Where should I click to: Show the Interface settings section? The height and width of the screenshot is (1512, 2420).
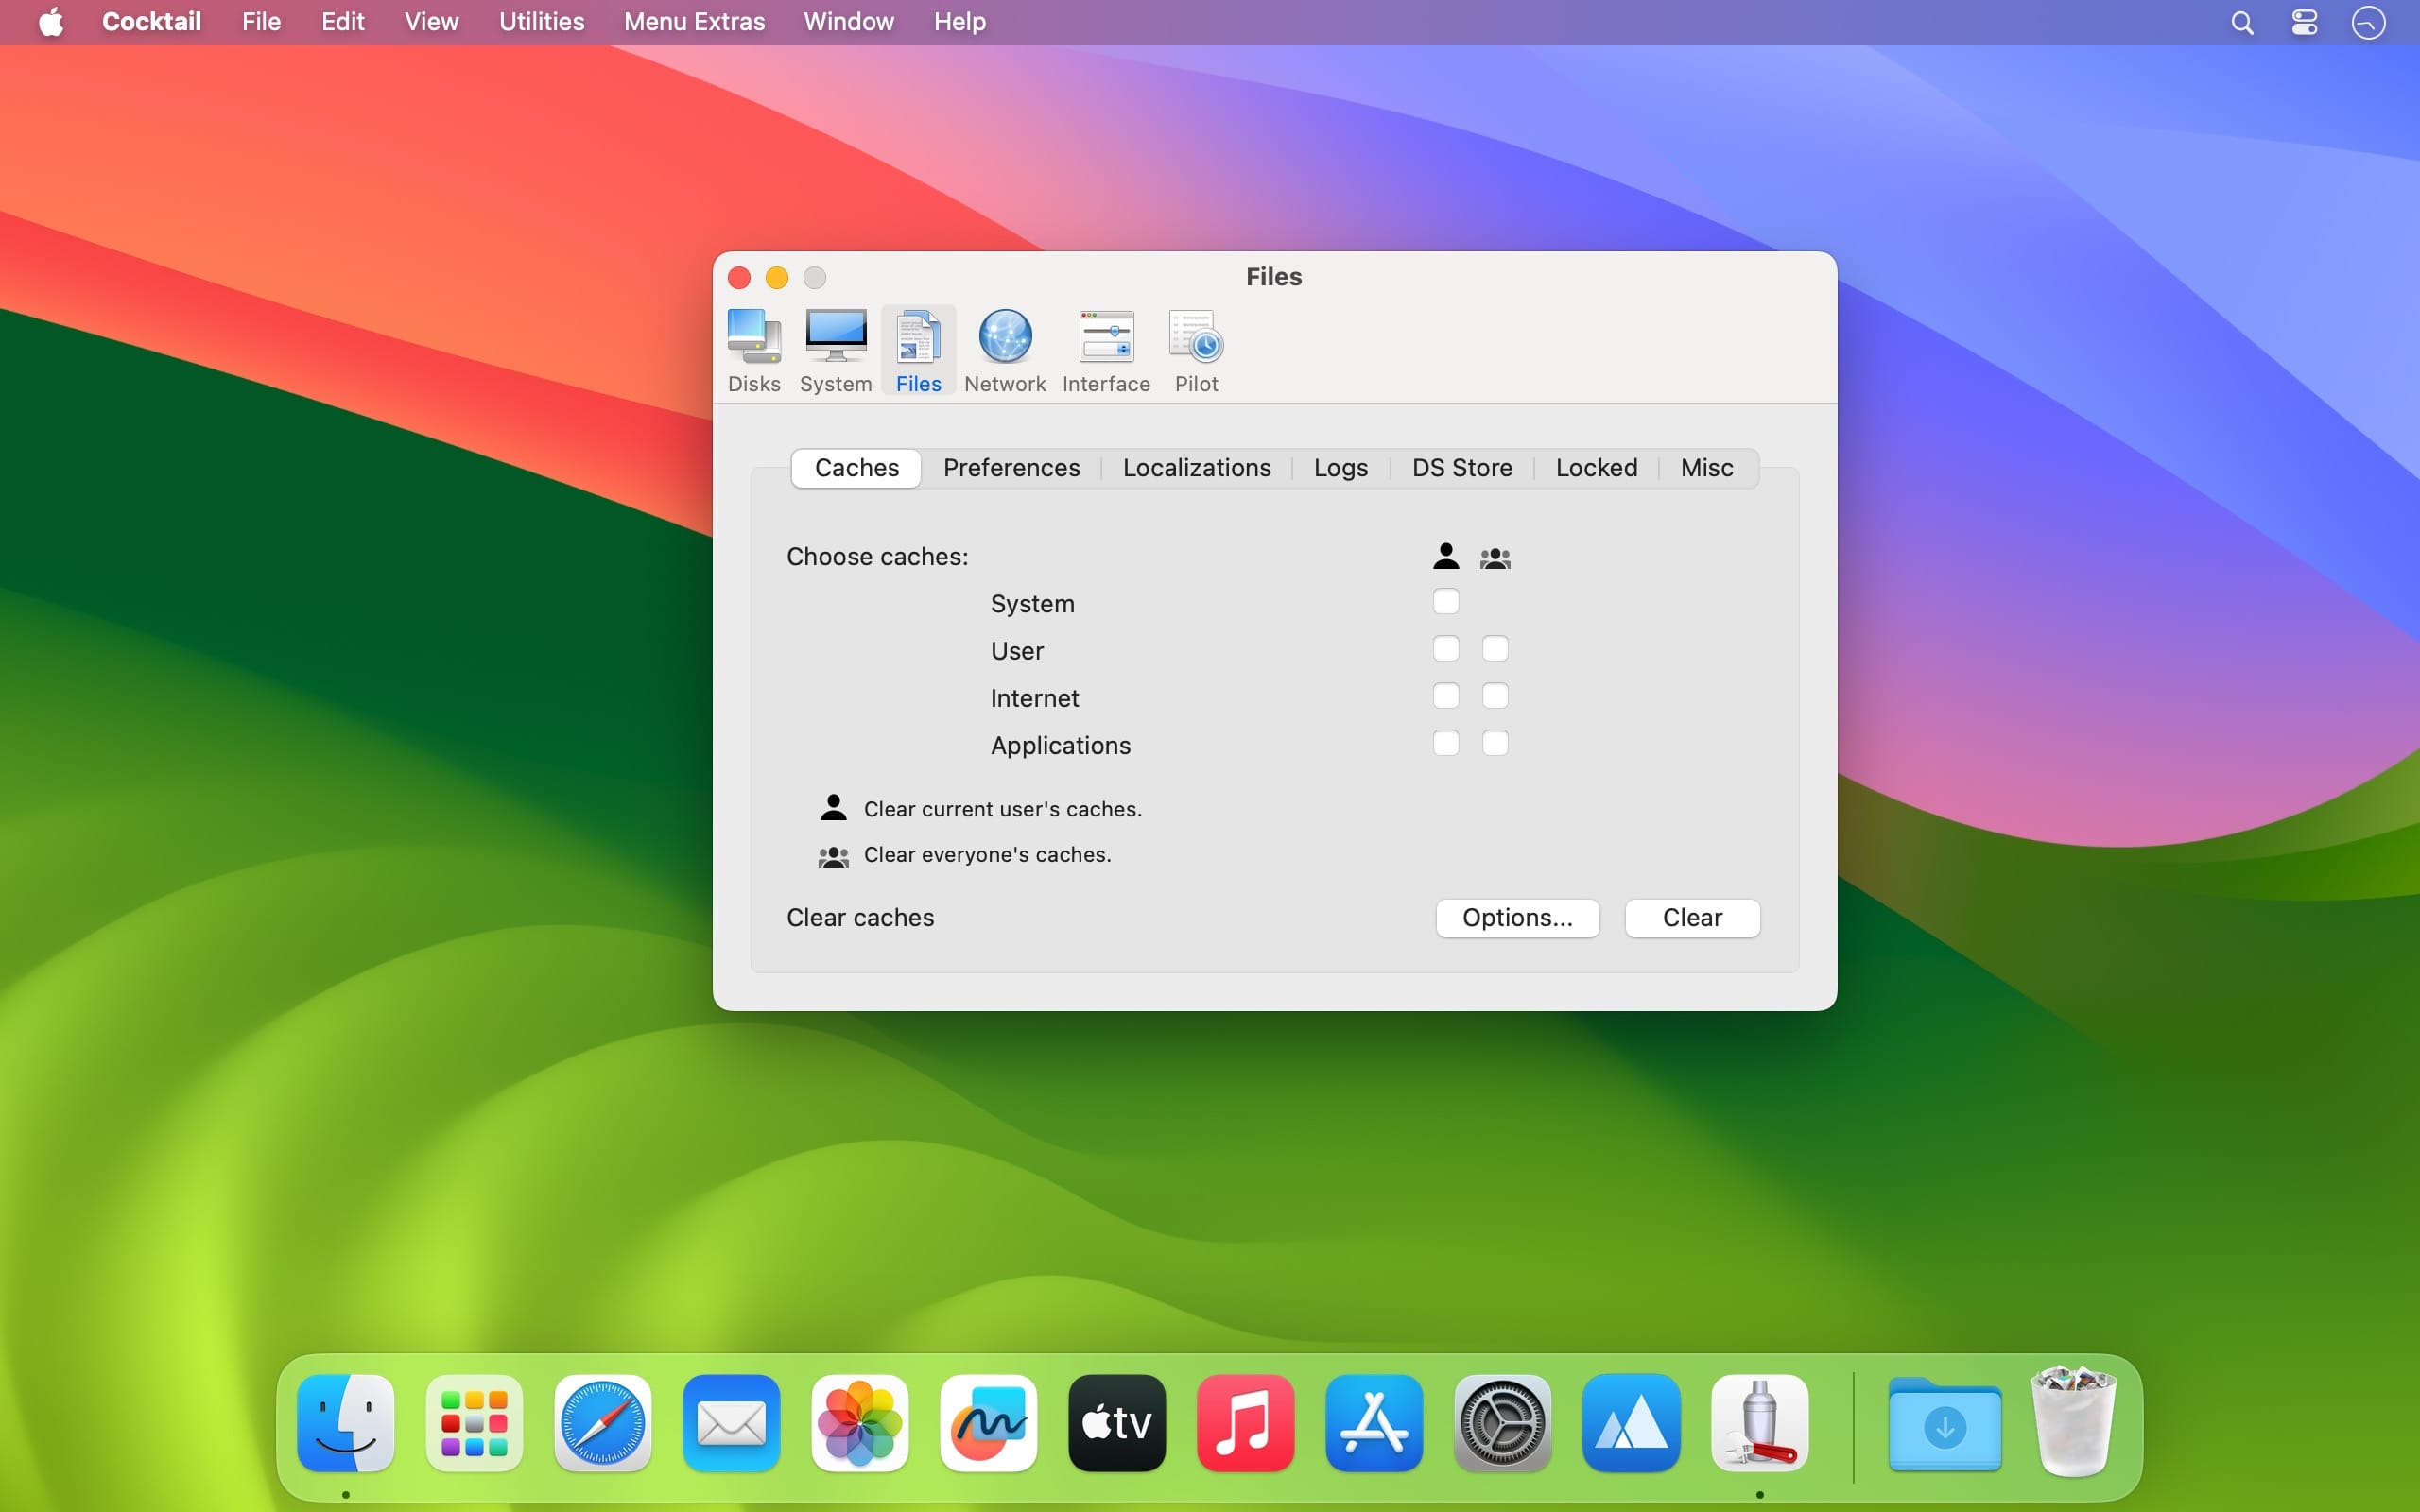coord(1106,351)
